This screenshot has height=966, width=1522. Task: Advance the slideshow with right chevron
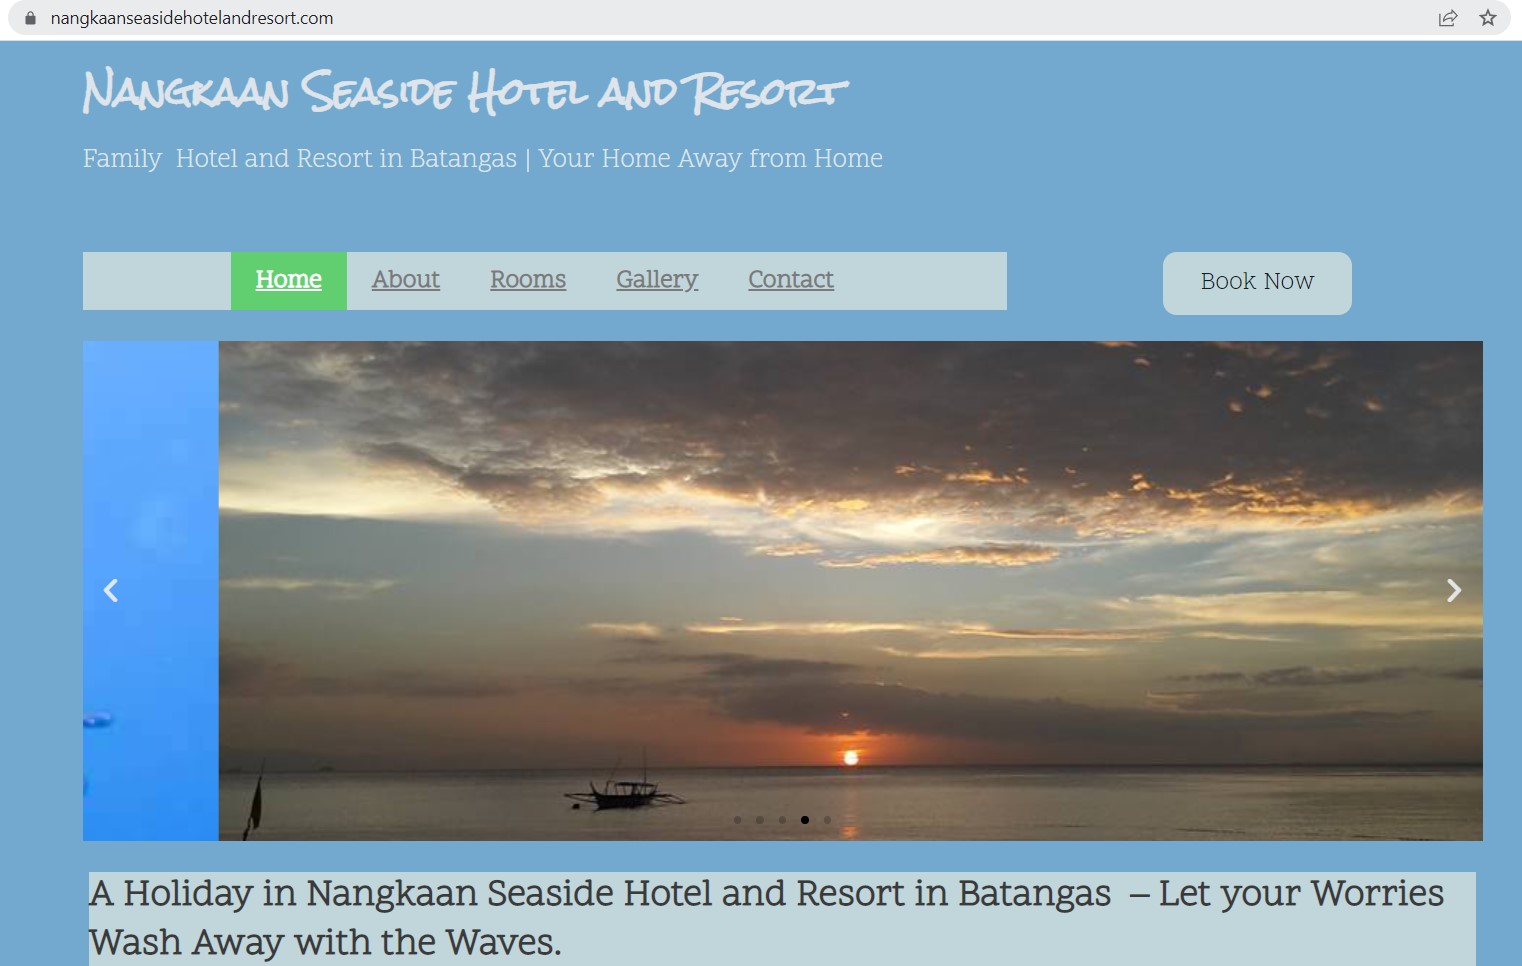click(x=1454, y=591)
